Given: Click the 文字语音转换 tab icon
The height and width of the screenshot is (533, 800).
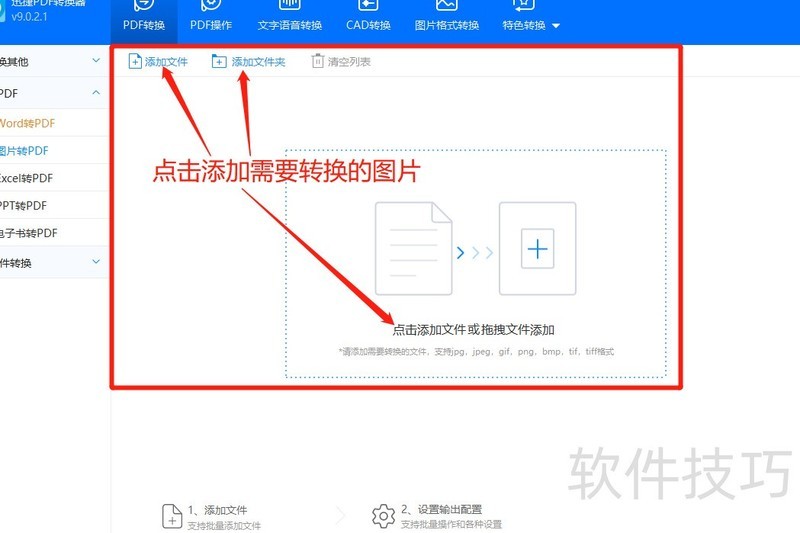Looking at the screenshot, I should (x=289, y=5).
